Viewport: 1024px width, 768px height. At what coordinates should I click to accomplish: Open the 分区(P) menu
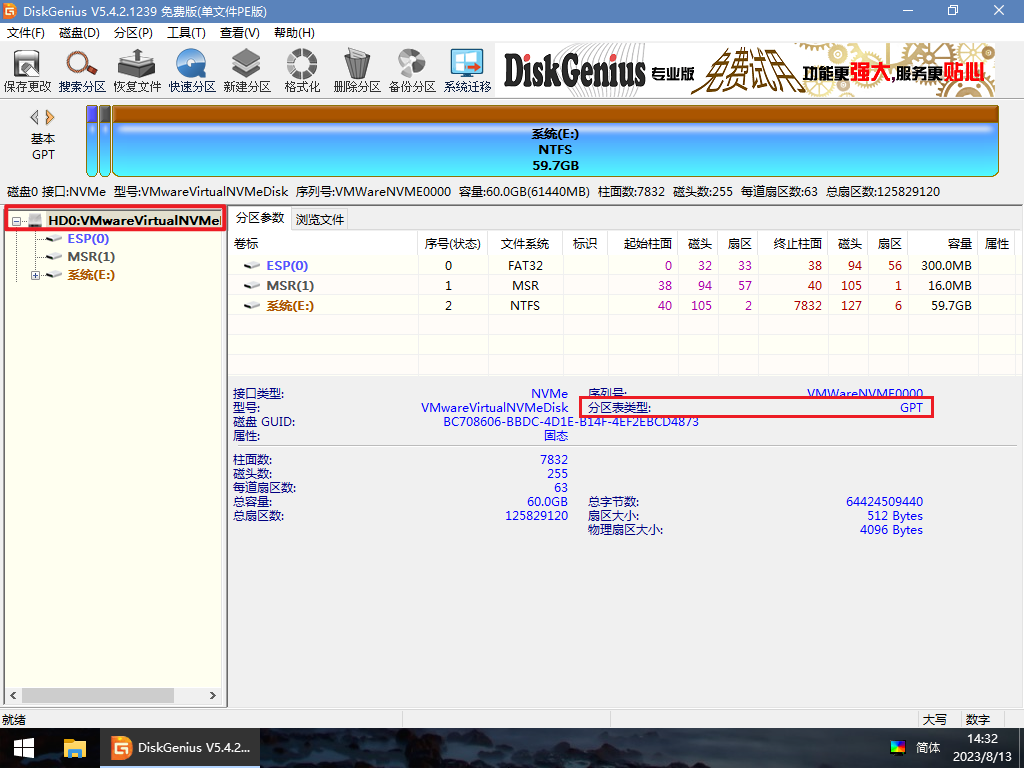pos(133,33)
